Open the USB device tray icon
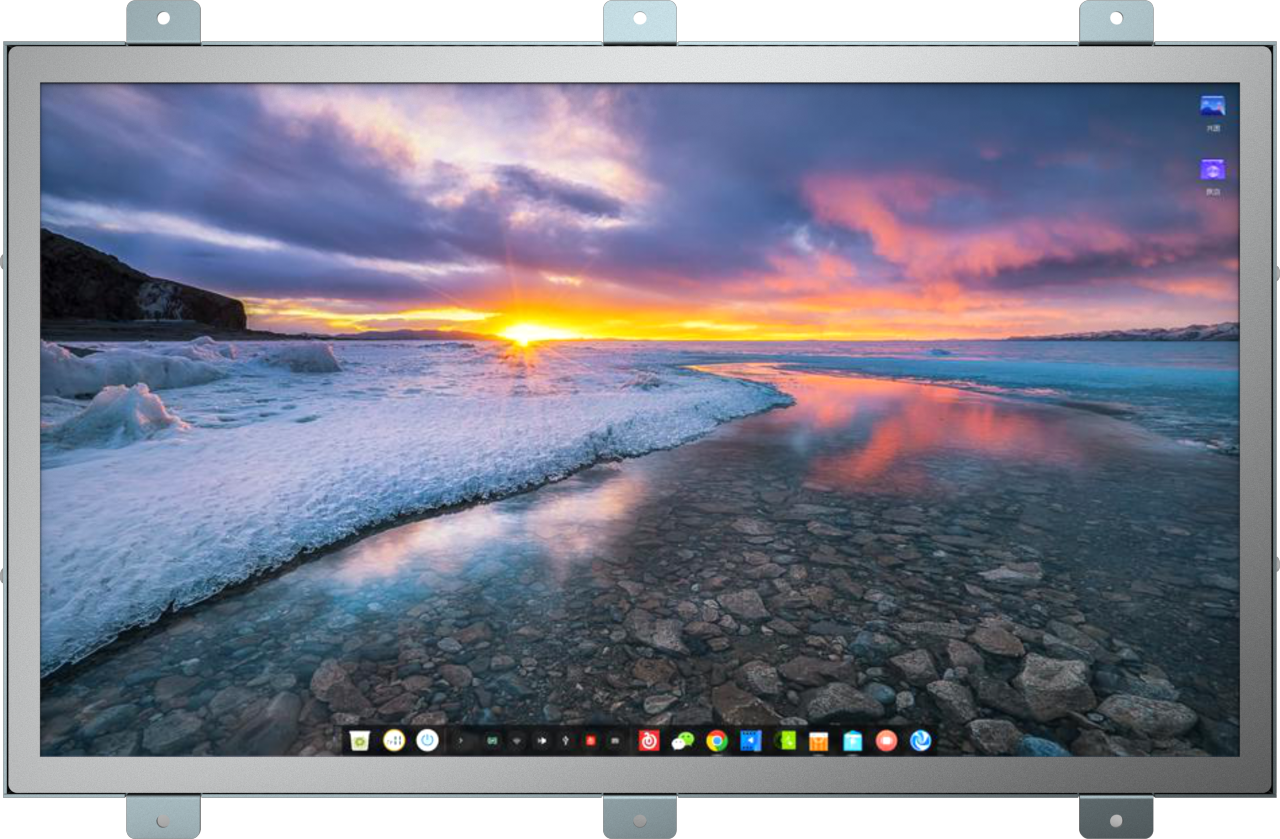The height and width of the screenshot is (839, 1280). pos(566,741)
